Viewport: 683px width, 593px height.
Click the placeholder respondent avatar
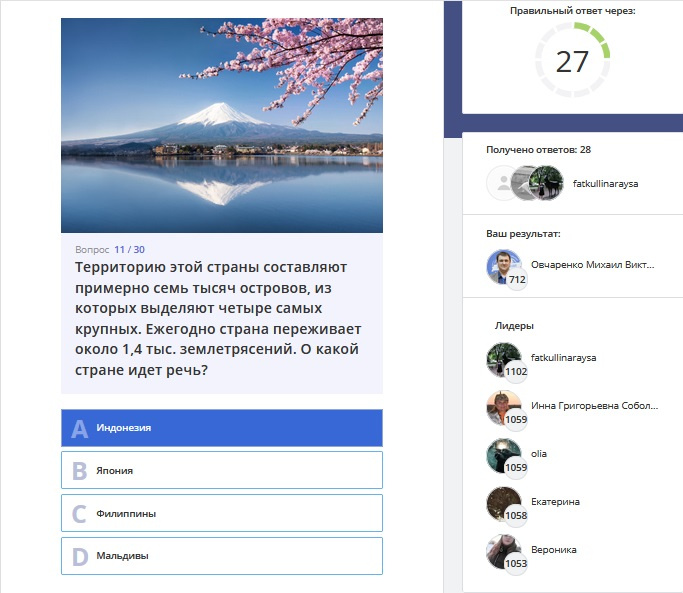pos(501,183)
